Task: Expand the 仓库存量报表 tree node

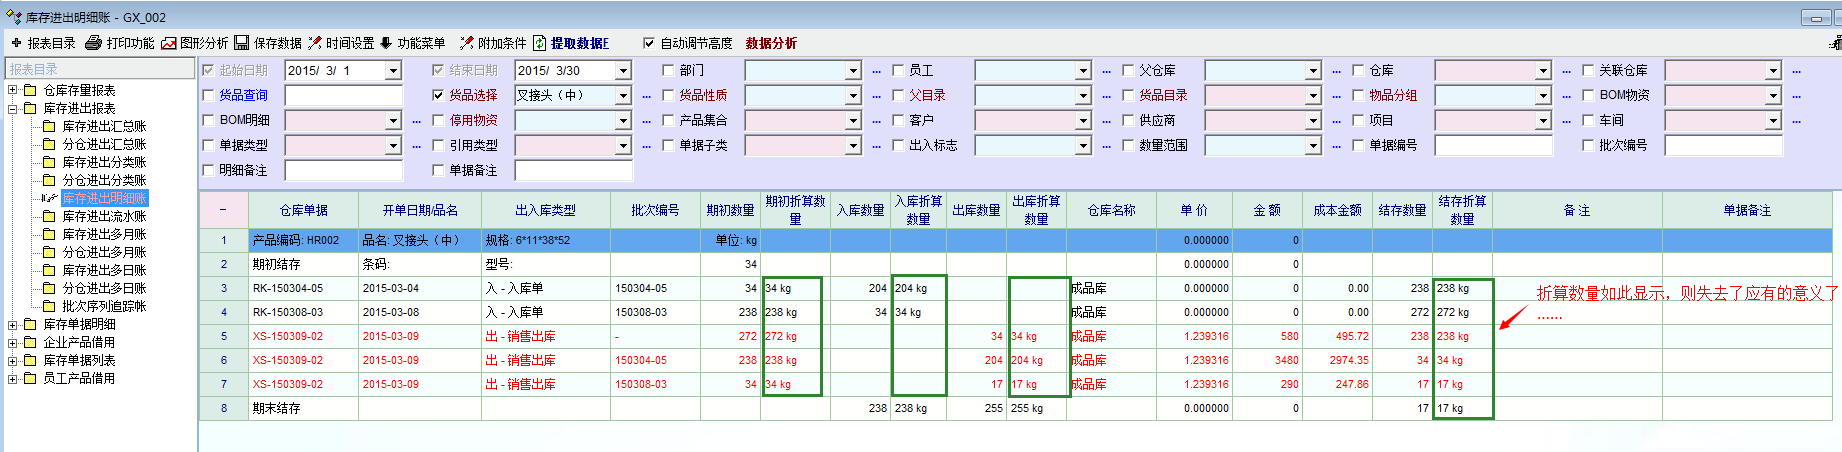Action: (x=13, y=90)
